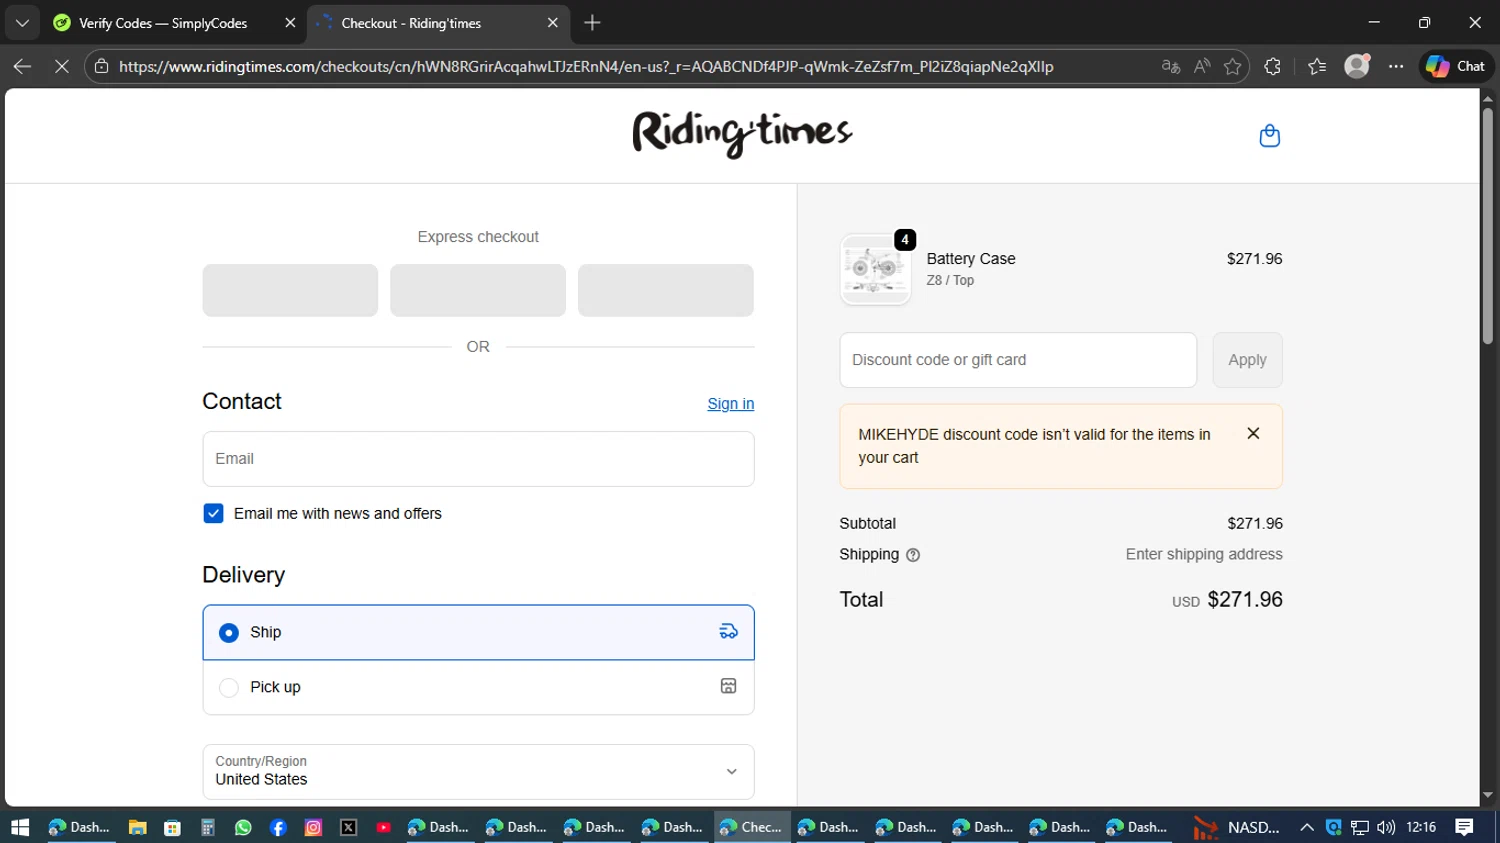This screenshot has width=1500, height=843.
Task: Open a new browser tab
Action: 592,22
